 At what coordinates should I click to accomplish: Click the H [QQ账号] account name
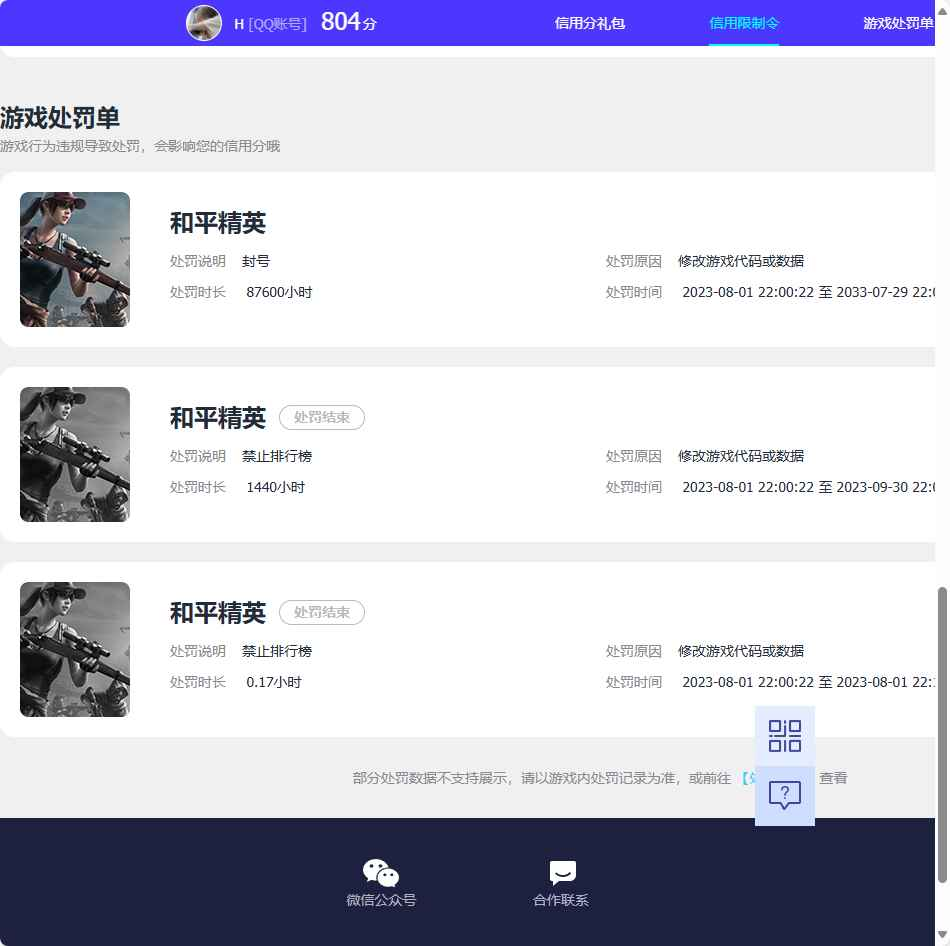coord(270,24)
